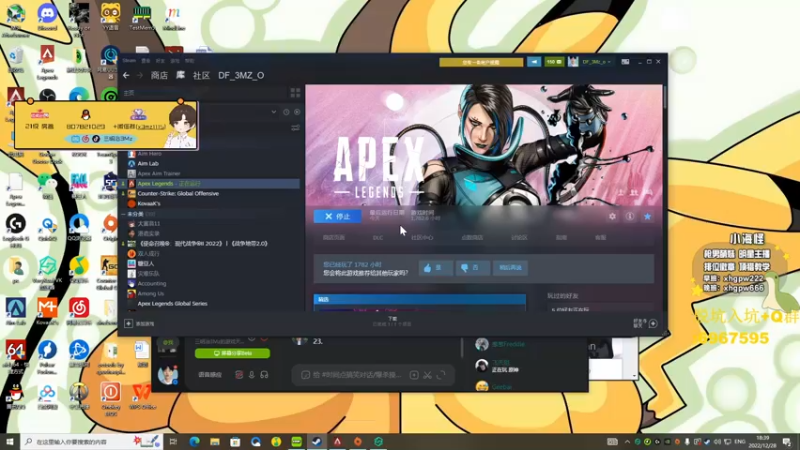The image size is (800, 450).
Task: Toggle the favorite star icon
Action: click(647, 216)
